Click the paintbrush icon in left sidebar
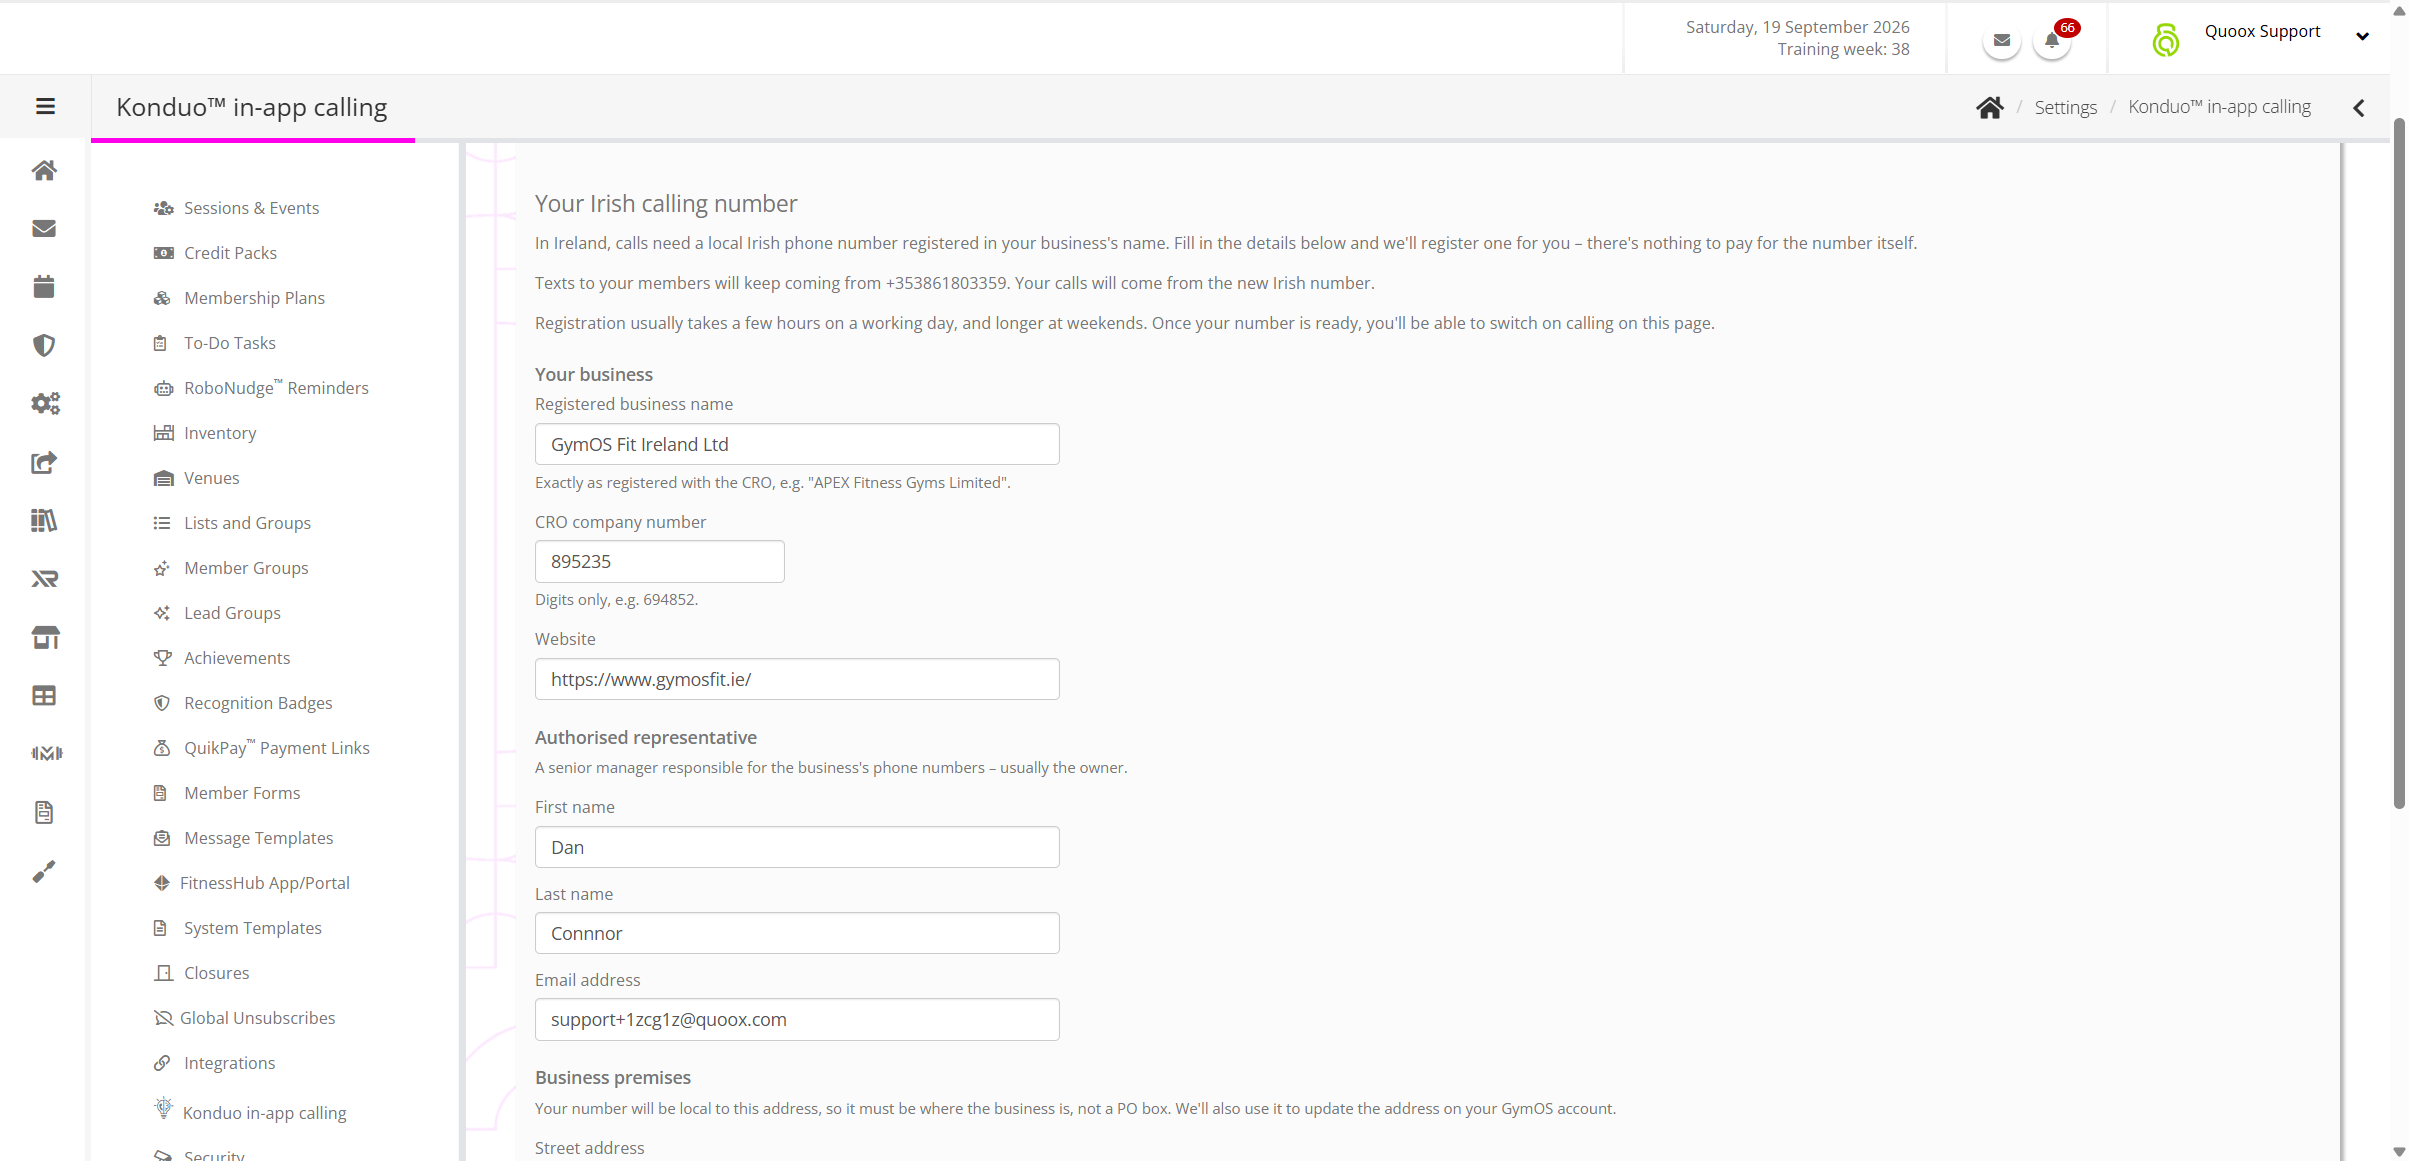Screen dimensions: 2409x1161 [x=44, y=871]
